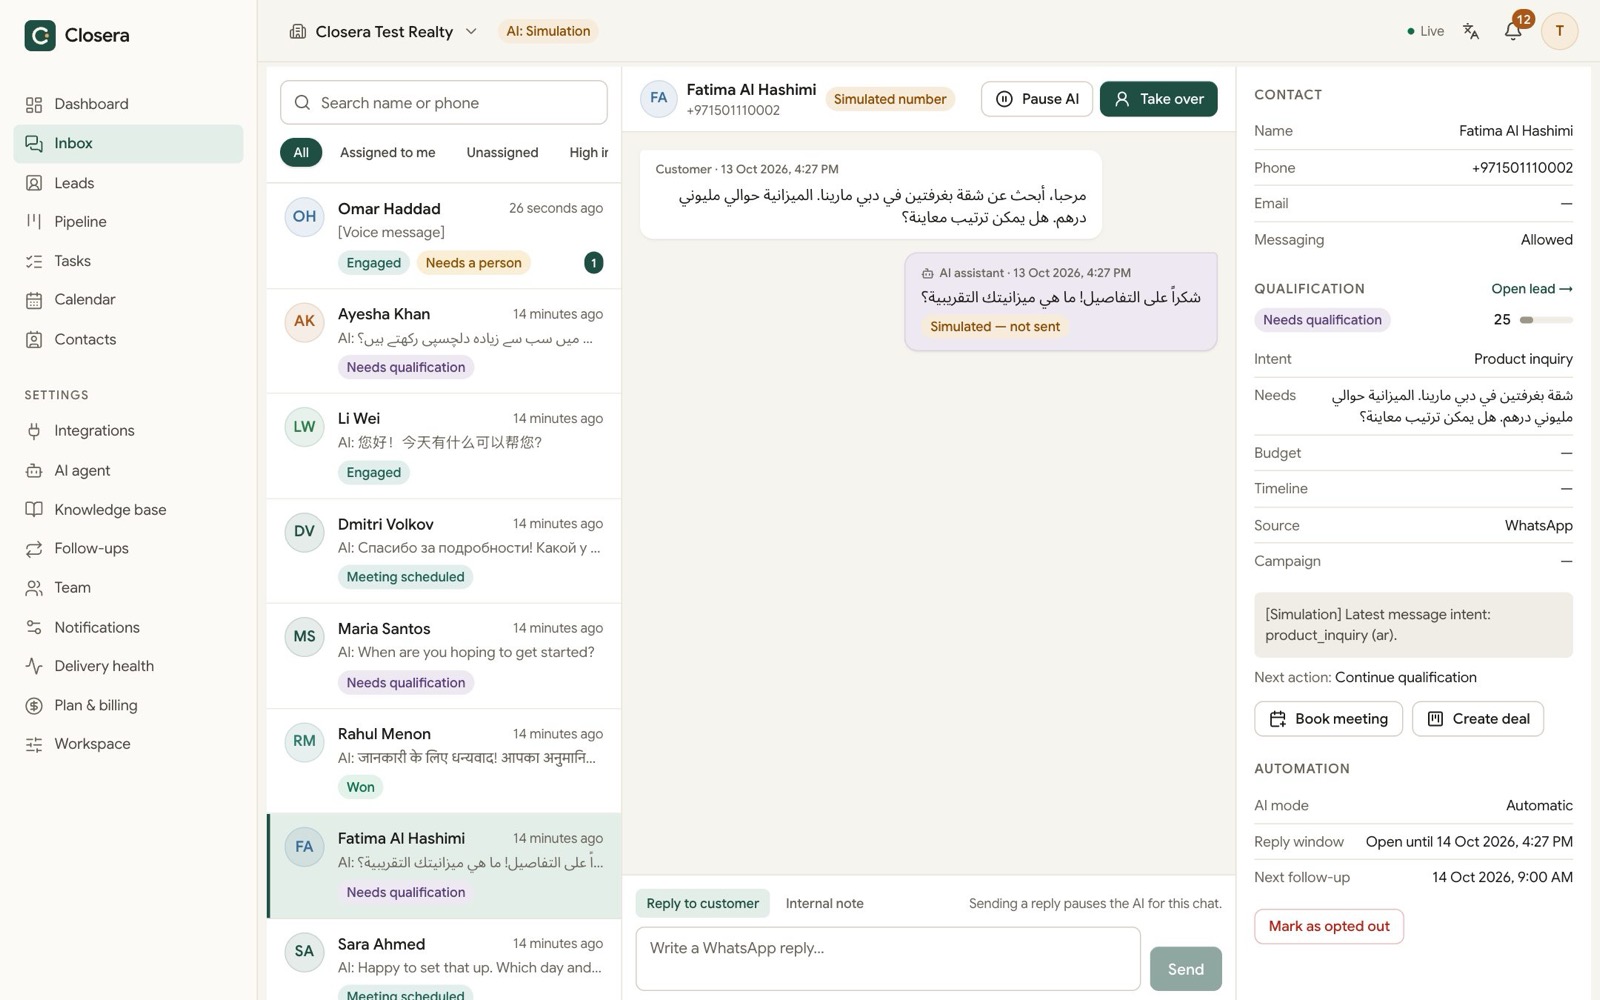
Task: Open Omar Haddad conversation
Action: coord(444,236)
